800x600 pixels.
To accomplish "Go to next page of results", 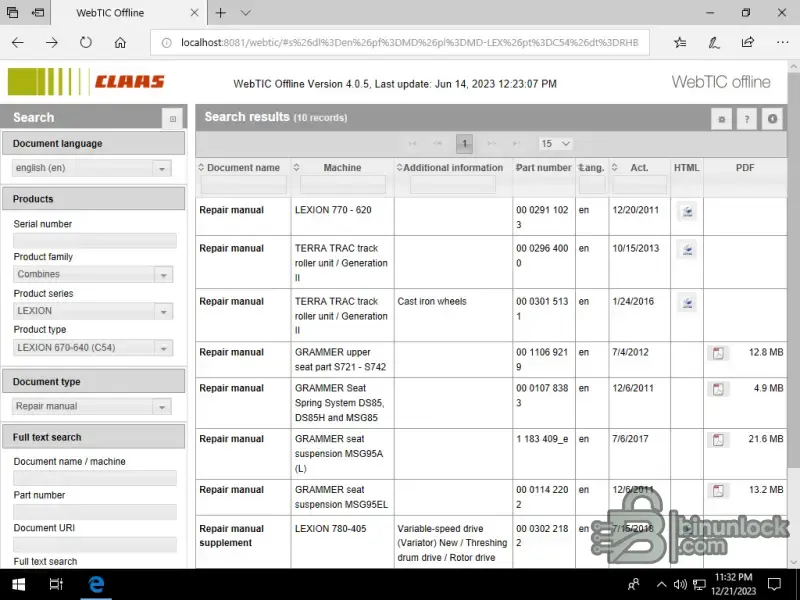I will coord(491,143).
